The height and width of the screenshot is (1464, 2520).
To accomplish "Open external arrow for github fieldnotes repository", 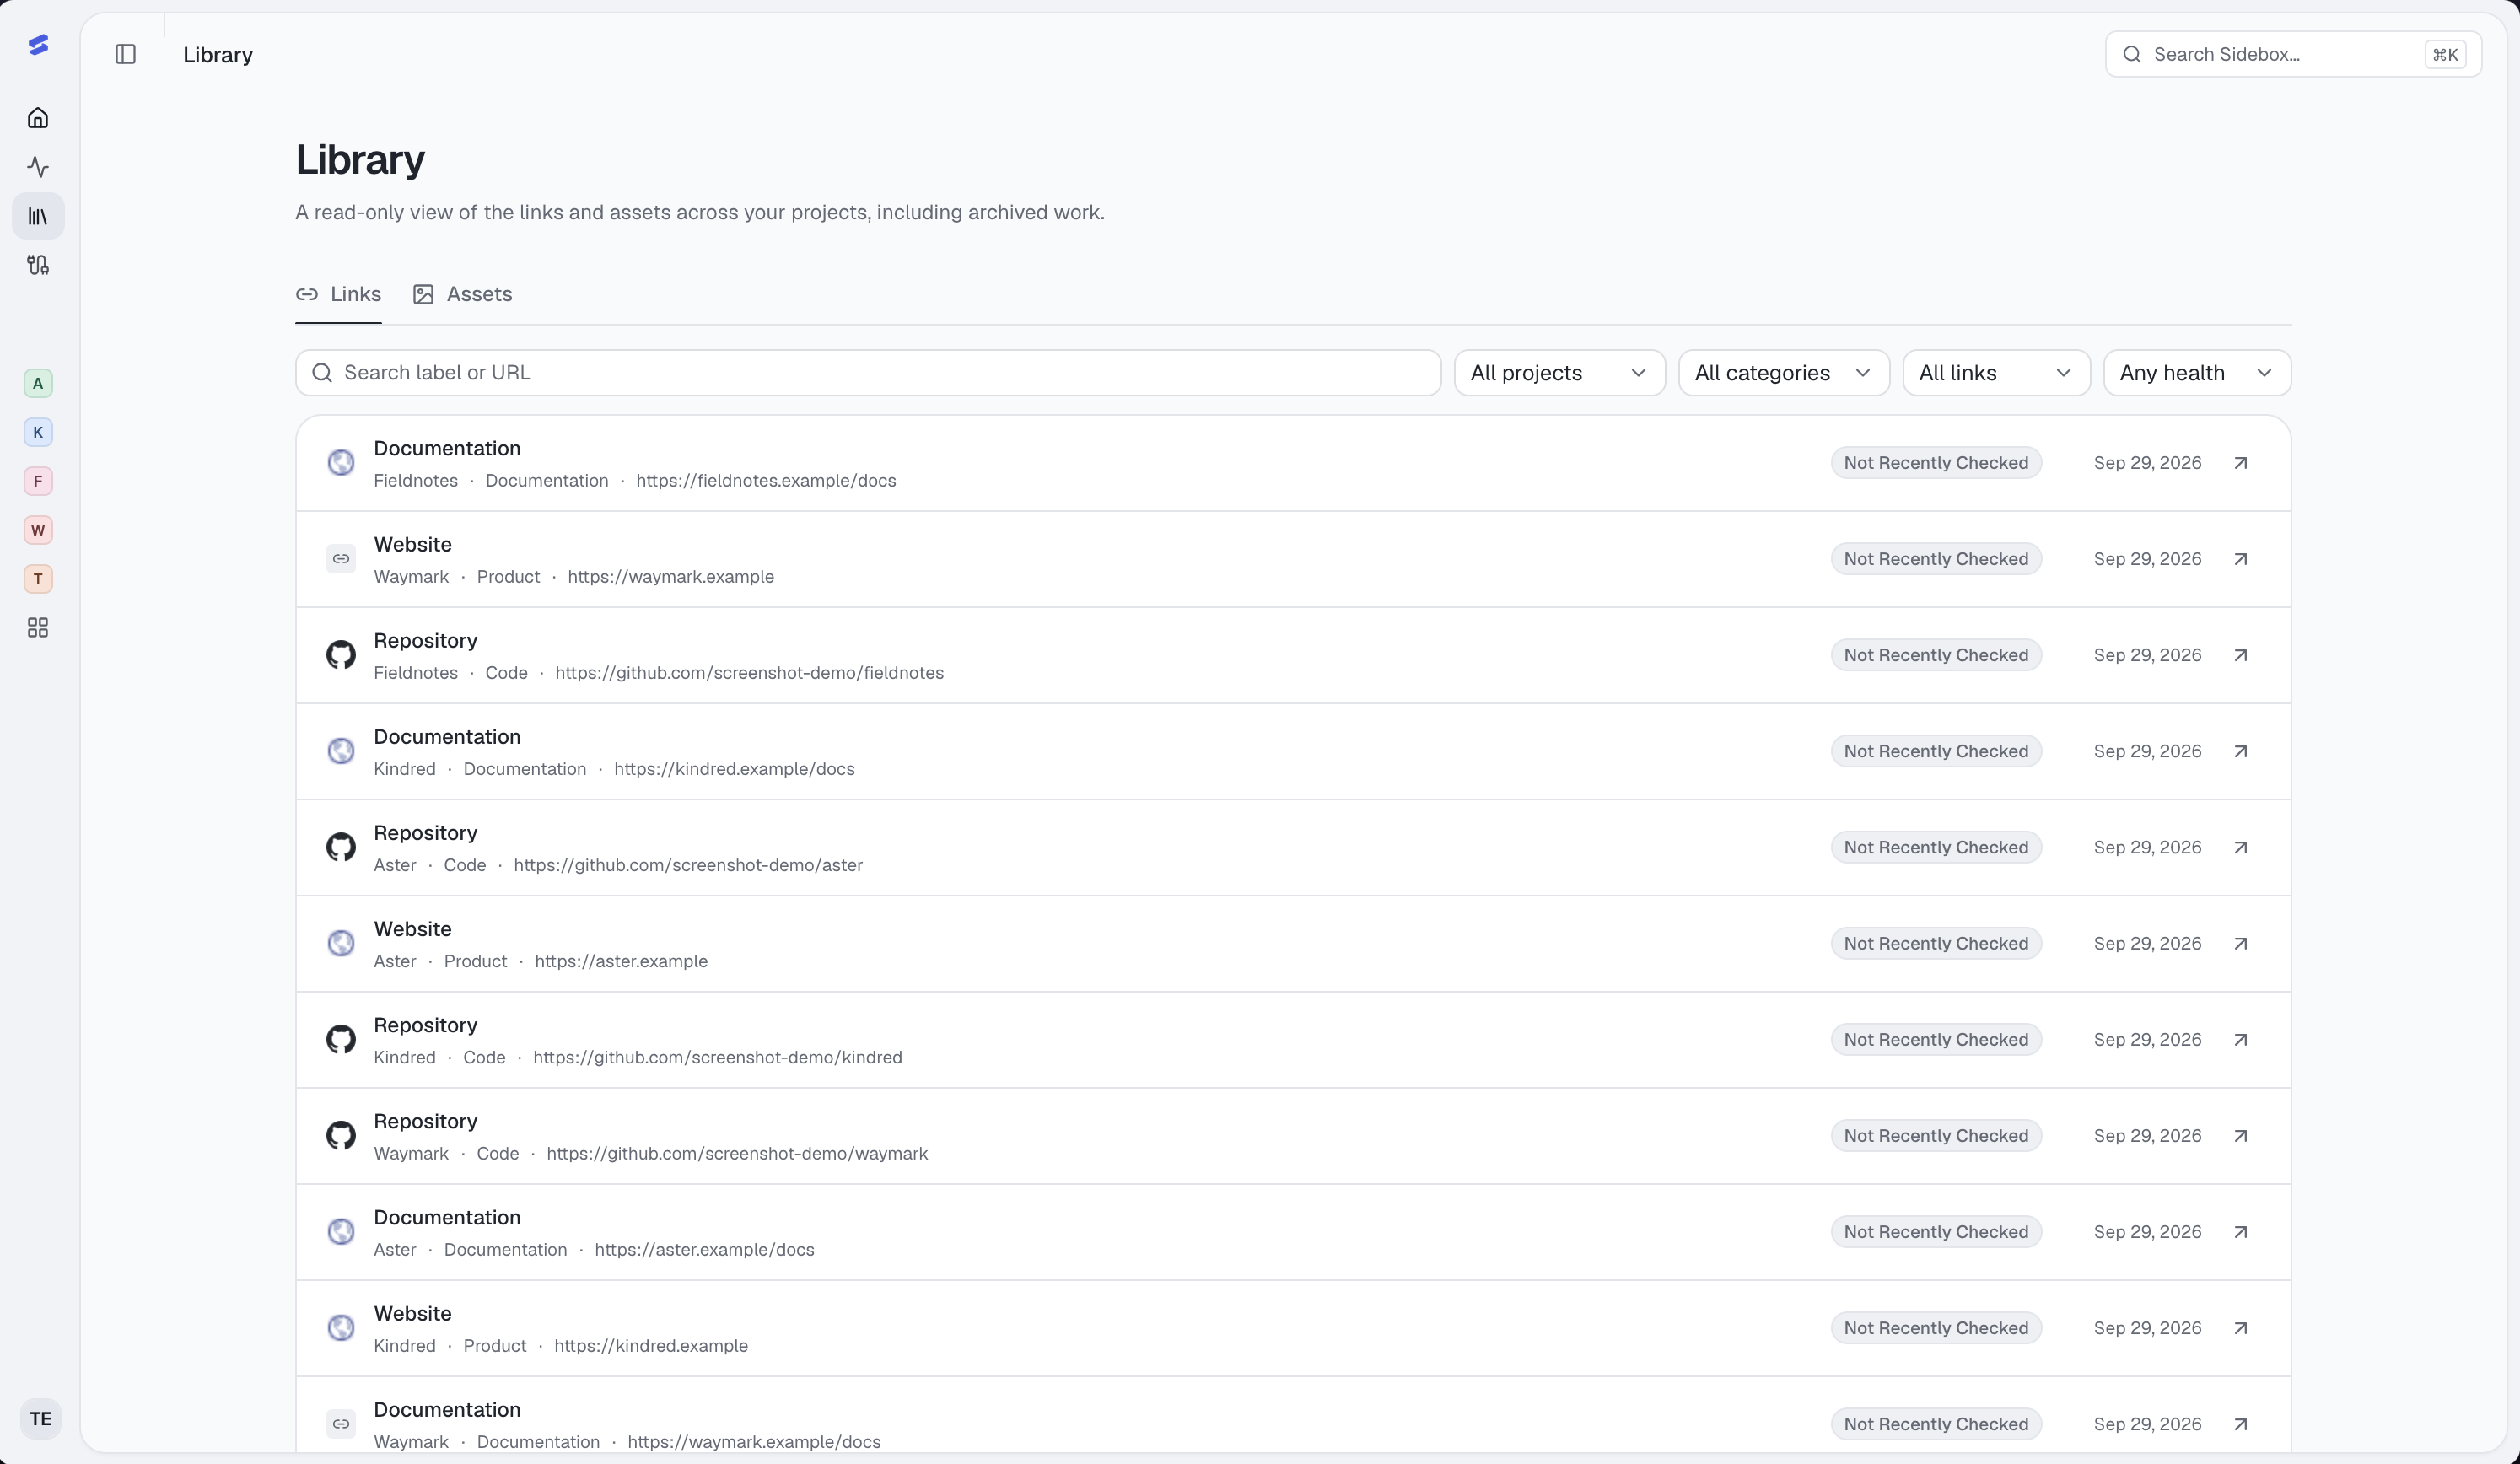I will click(2241, 655).
